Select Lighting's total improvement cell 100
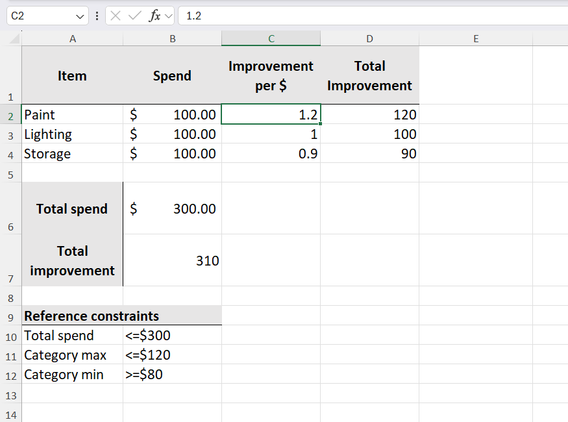Image resolution: width=568 pixels, height=422 pixels. click(370, 134)
